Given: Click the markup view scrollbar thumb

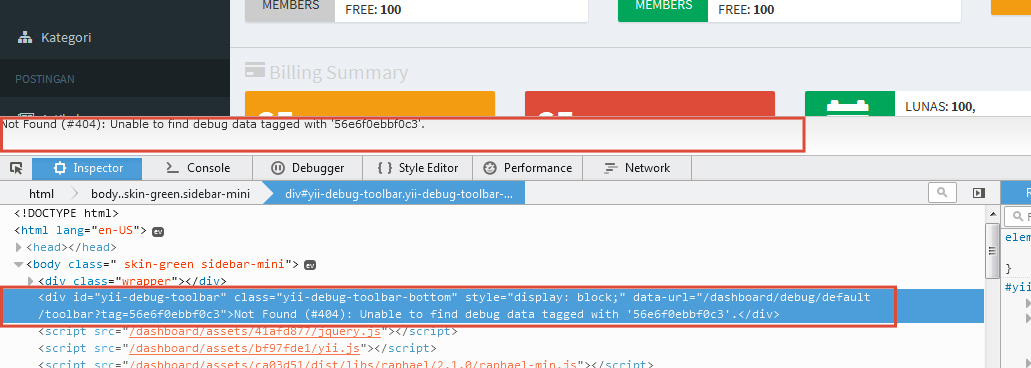Looking at the screenshot, I should click(992, 250).
